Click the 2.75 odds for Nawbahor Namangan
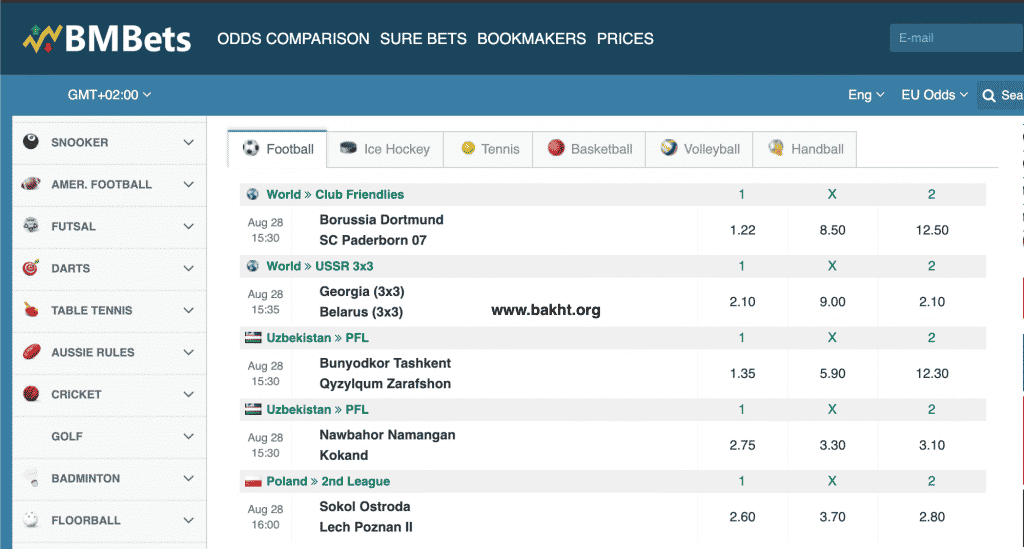Screen dimensions: 1024x549 742,445
